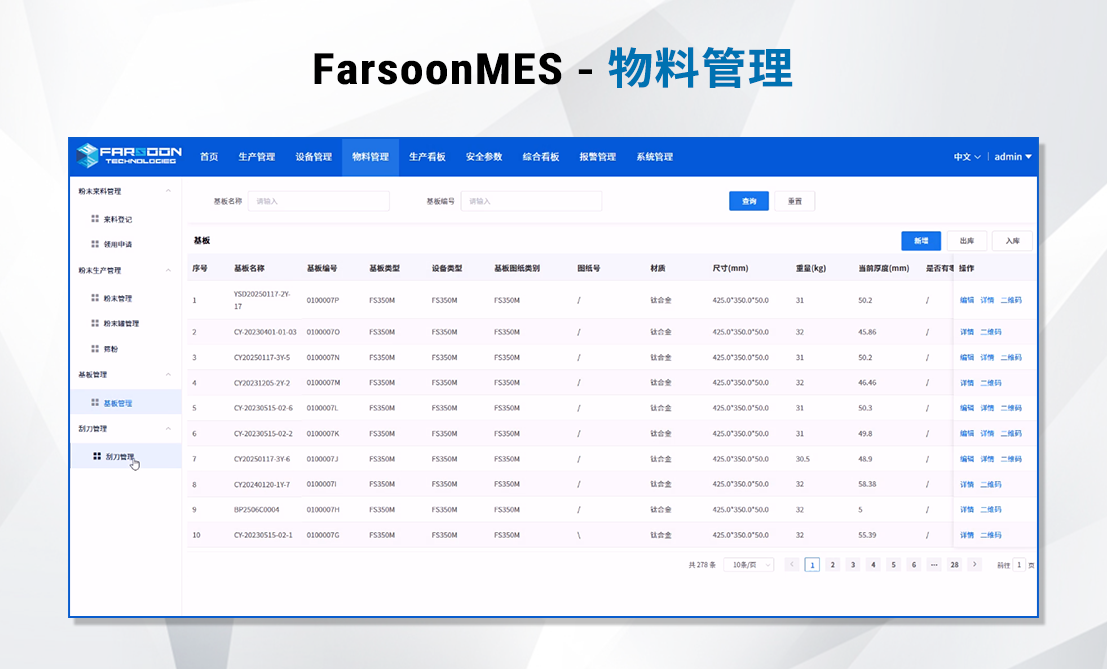Open the 10条/页 page size dropdown
Viewport: 1107px width, 669px height.
coord(748,565)
